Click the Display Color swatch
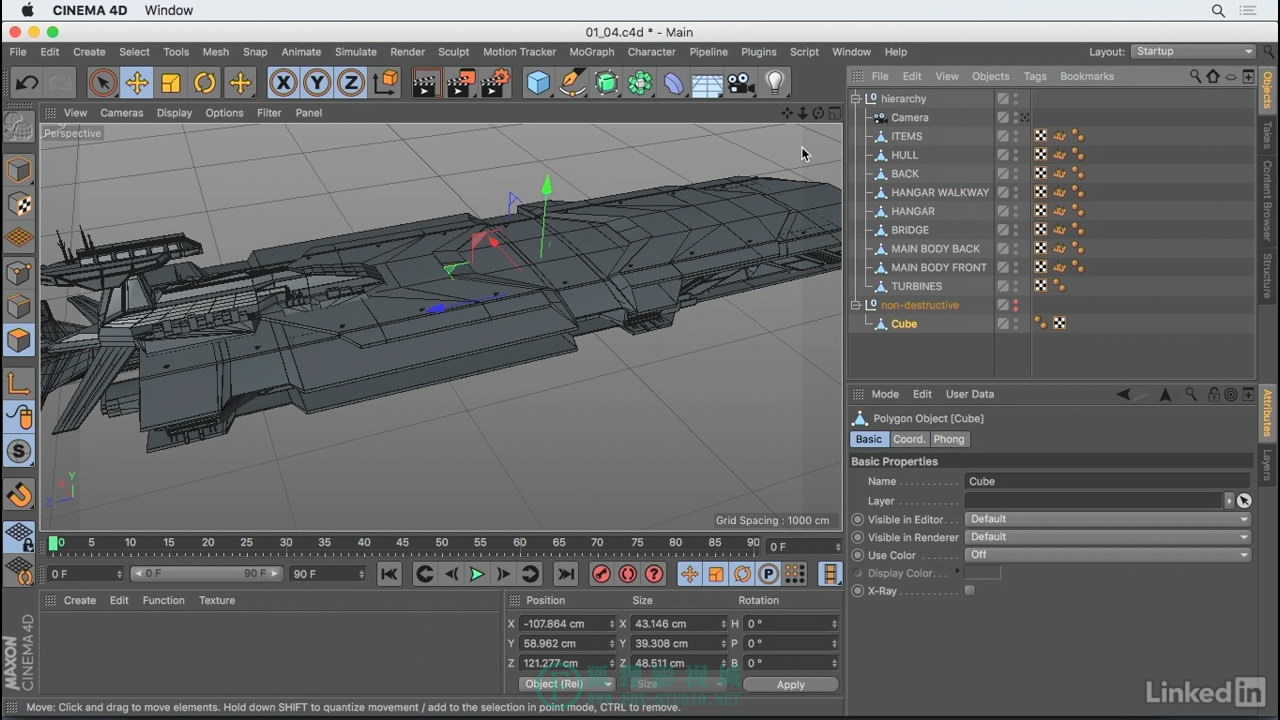 982,573
